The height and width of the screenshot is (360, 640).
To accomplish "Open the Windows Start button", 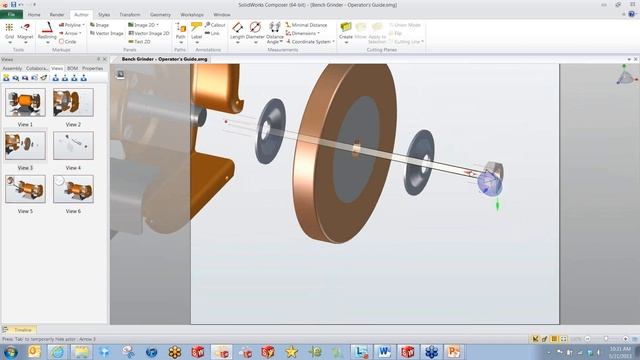I will click(11, 352).
